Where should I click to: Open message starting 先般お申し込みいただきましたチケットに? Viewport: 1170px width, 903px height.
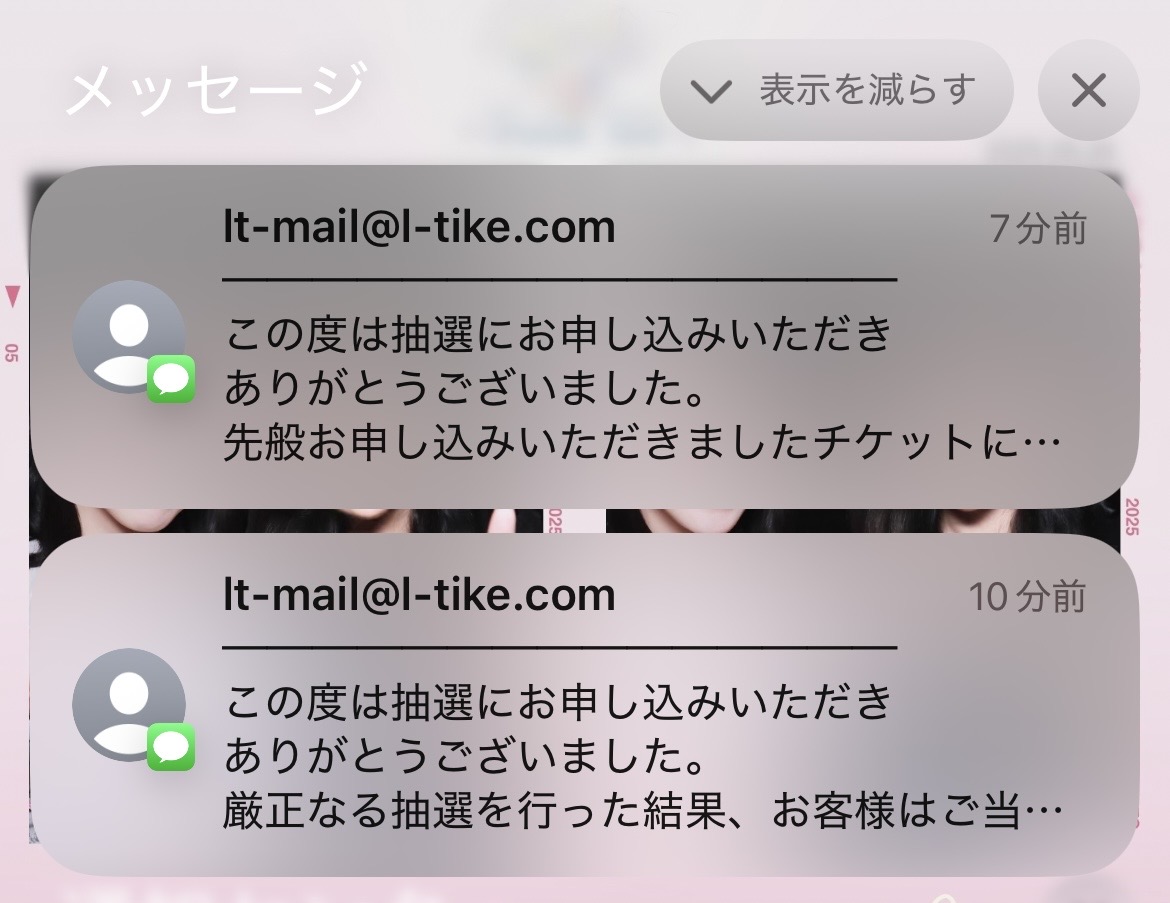642,443
